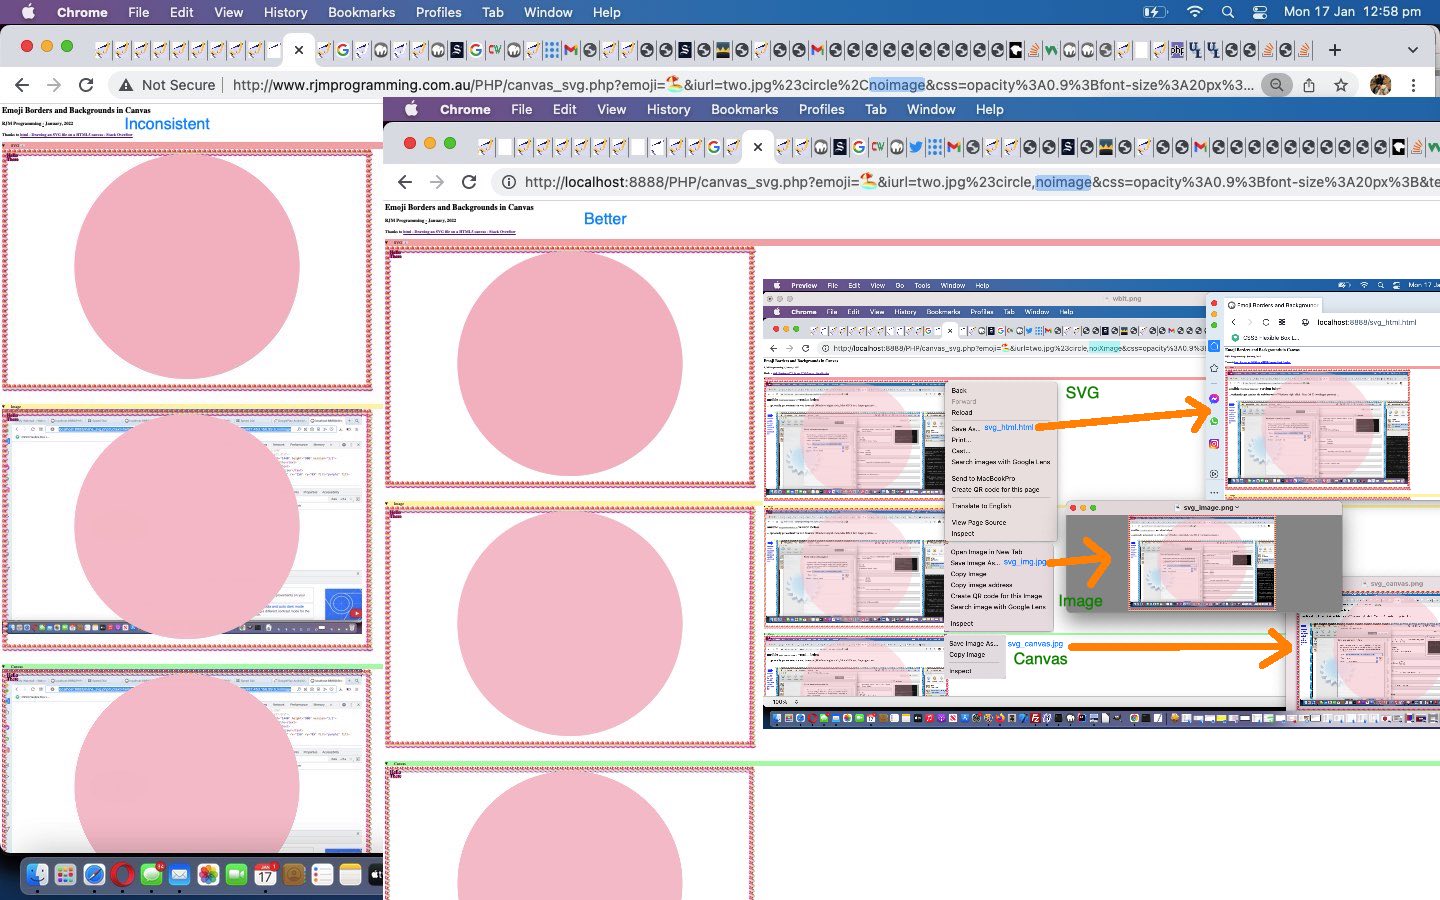Open the Help menu in top menu bar
The image size is (1440, 900).
click(x=606, y=12)
